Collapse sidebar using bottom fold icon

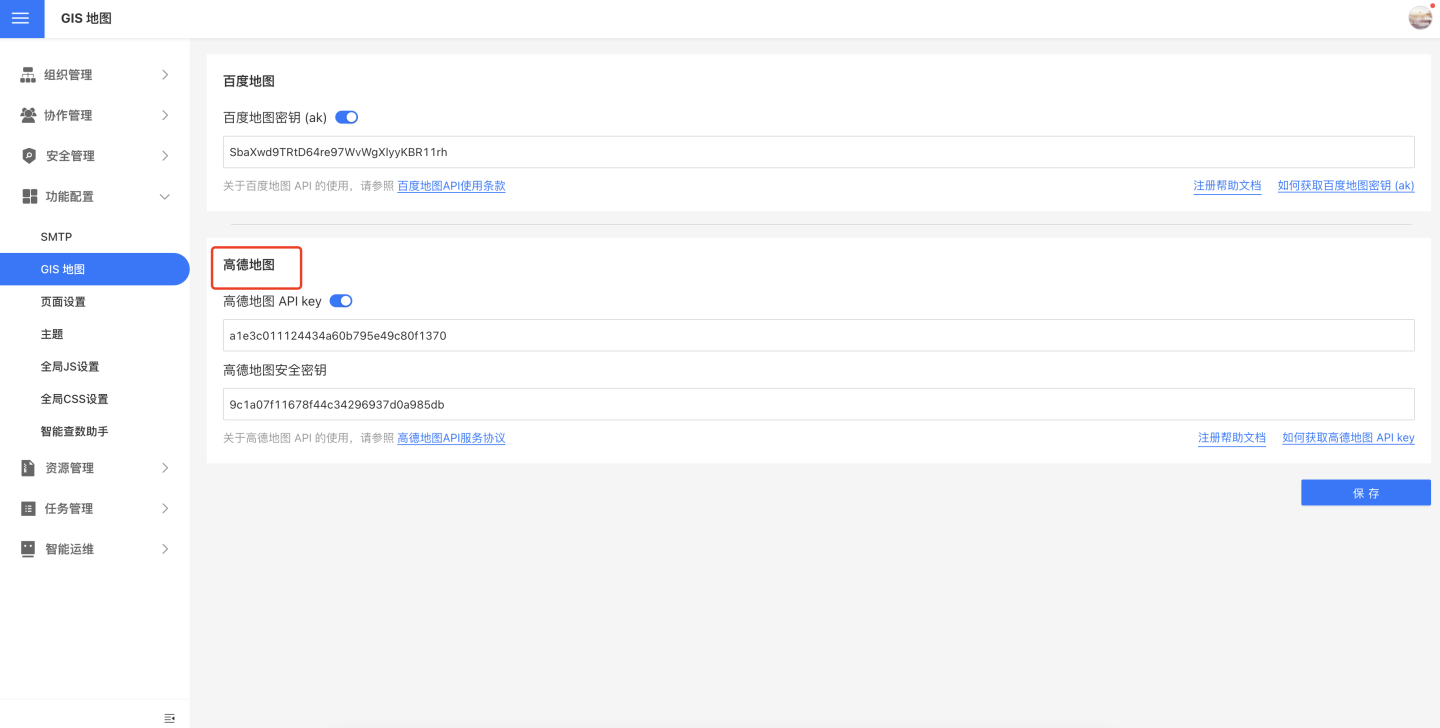pos(169,718)
